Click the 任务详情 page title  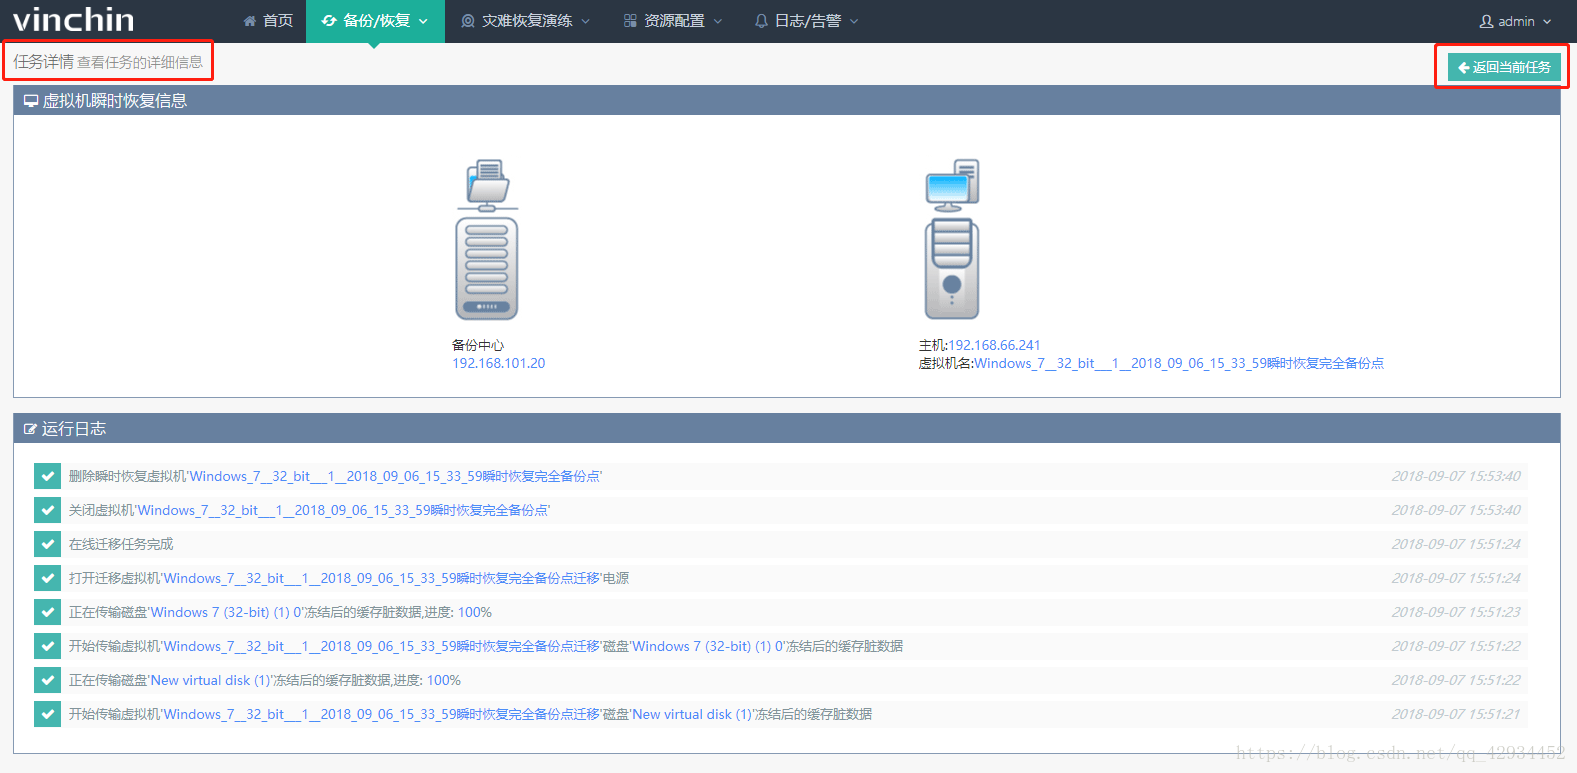pos(43,61)
